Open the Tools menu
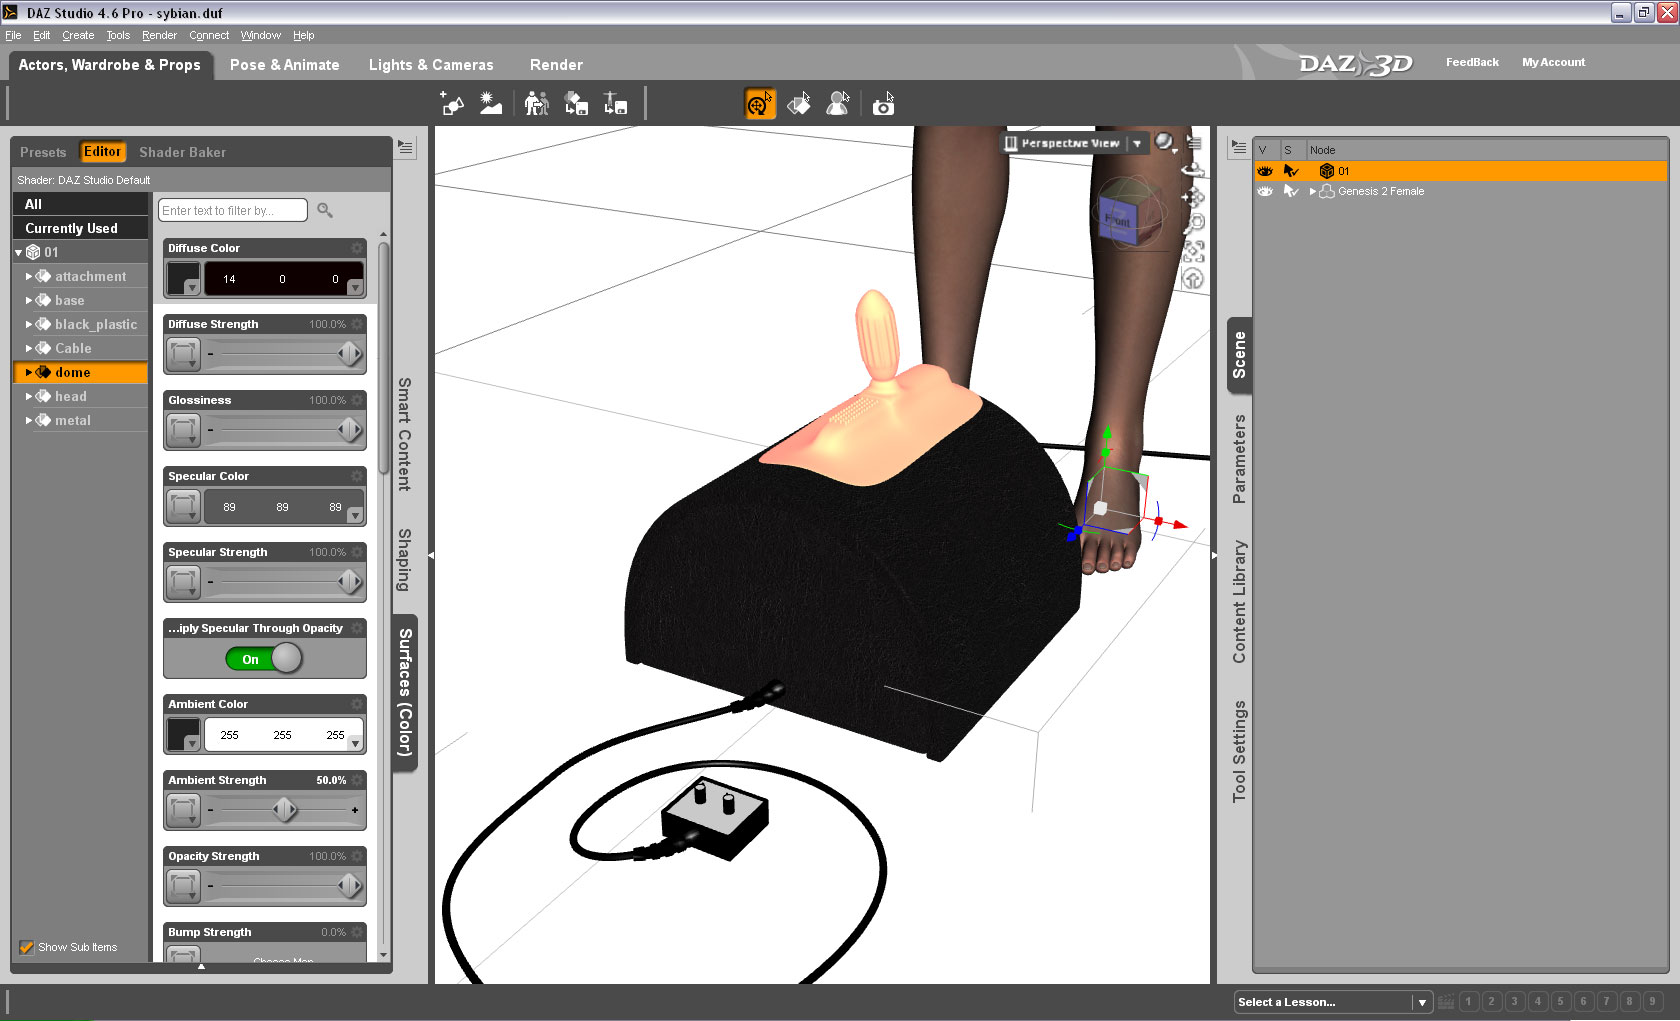1680x1021 pixels. click(x=118, y=35)
